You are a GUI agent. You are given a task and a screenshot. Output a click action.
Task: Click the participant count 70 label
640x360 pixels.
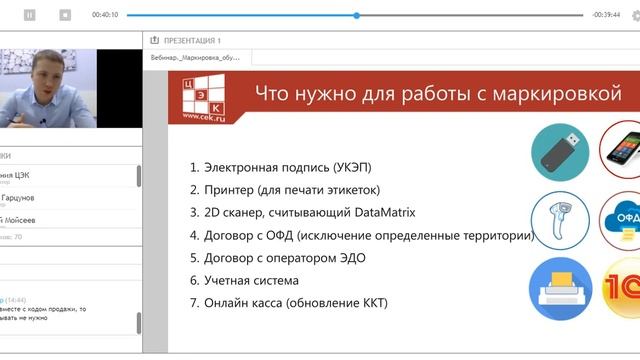point(11,237)
